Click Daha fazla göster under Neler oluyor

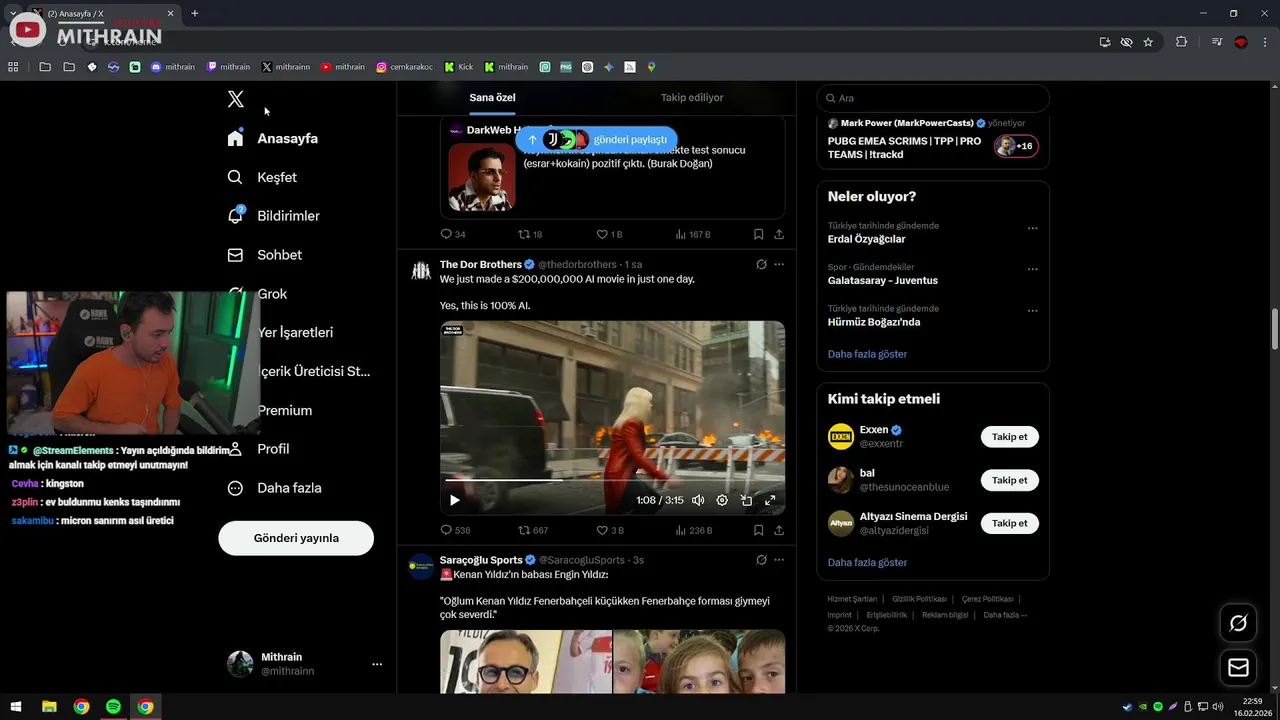click(867, 354)
